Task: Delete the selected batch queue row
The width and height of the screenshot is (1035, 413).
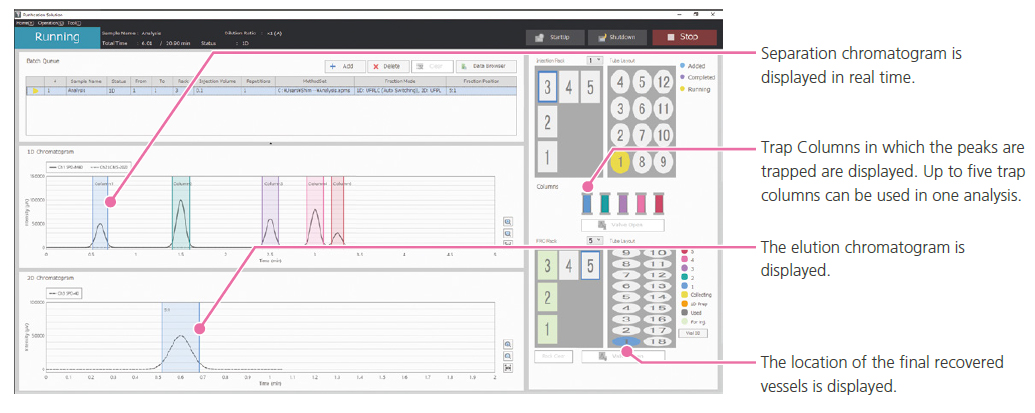Action: 387,67
